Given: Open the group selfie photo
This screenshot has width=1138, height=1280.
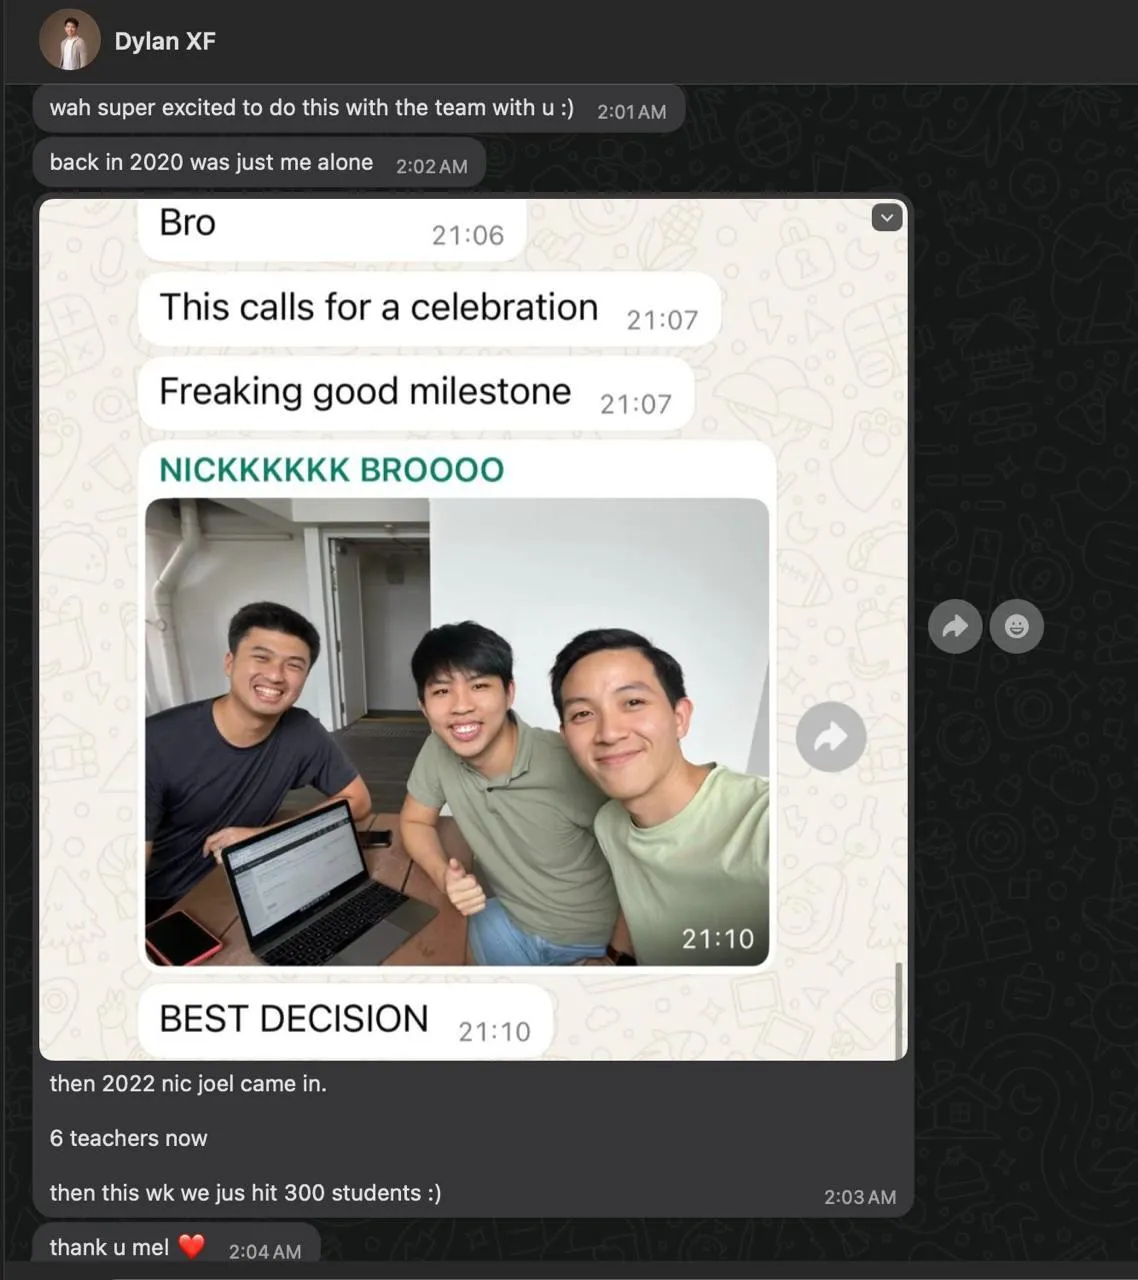Looking at the screenshot, I should (457, 732).
